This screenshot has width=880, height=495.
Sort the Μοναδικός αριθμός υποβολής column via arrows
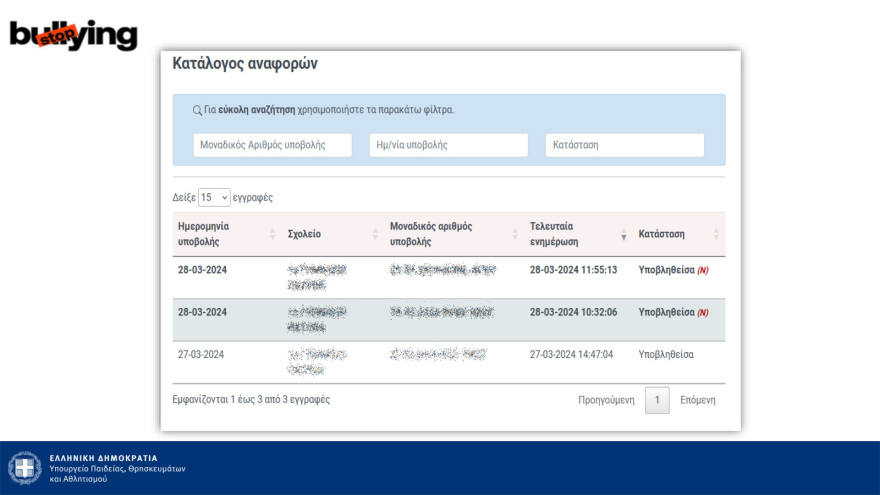(515, 234)
